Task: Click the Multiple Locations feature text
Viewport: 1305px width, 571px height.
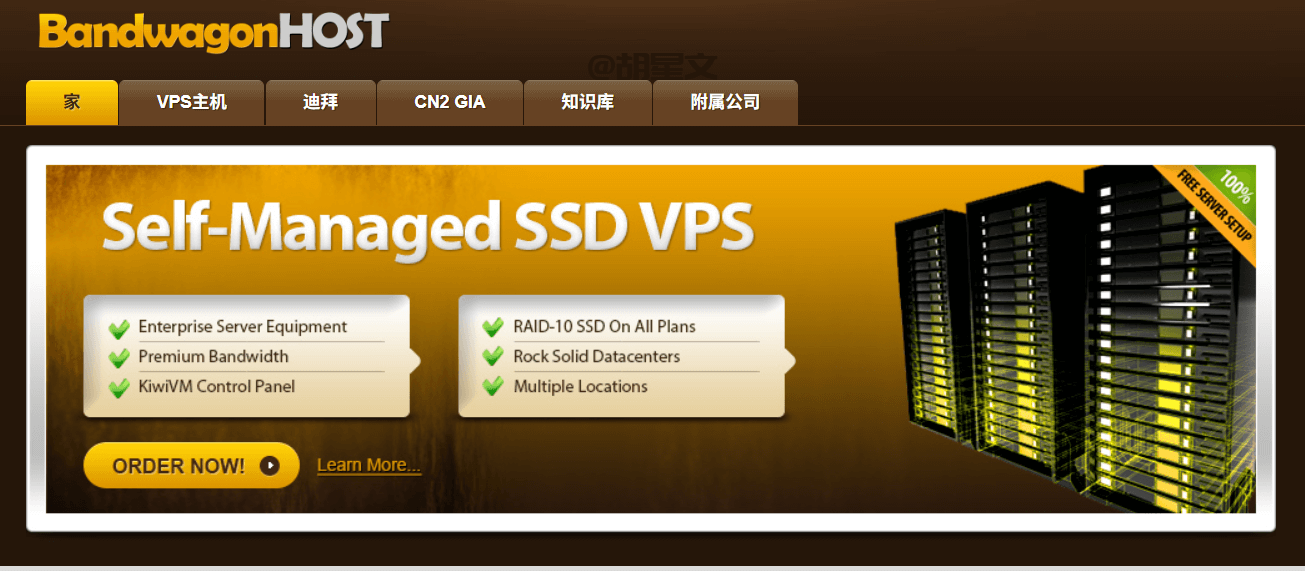Action: (581, 387)
